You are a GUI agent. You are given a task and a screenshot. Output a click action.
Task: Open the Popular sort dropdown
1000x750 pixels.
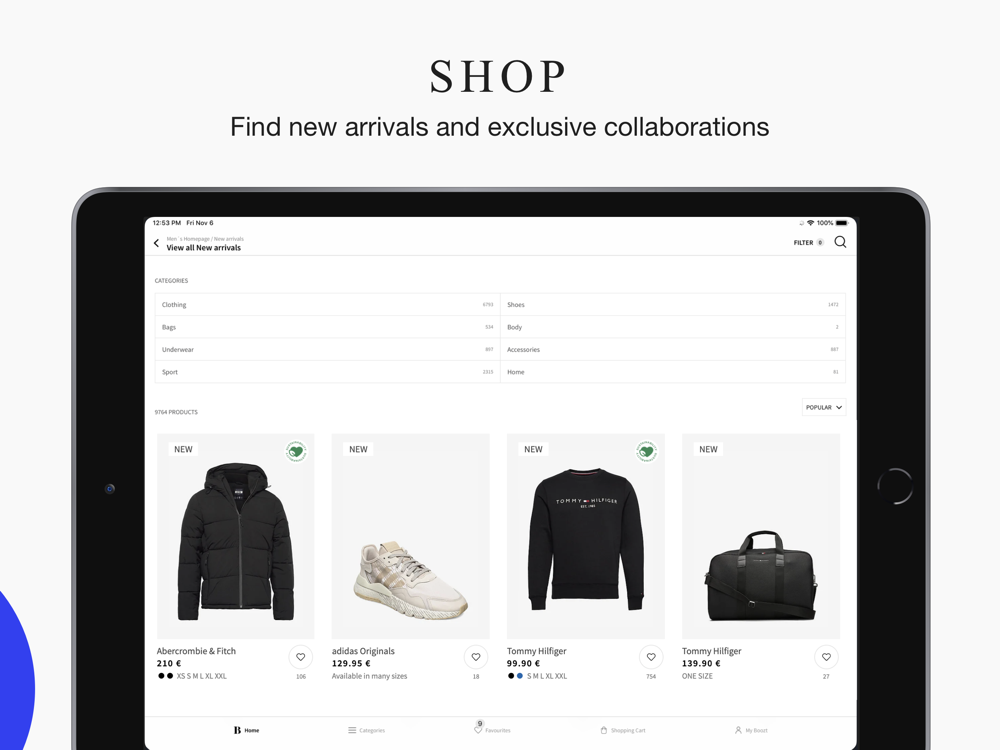(823, 407)
